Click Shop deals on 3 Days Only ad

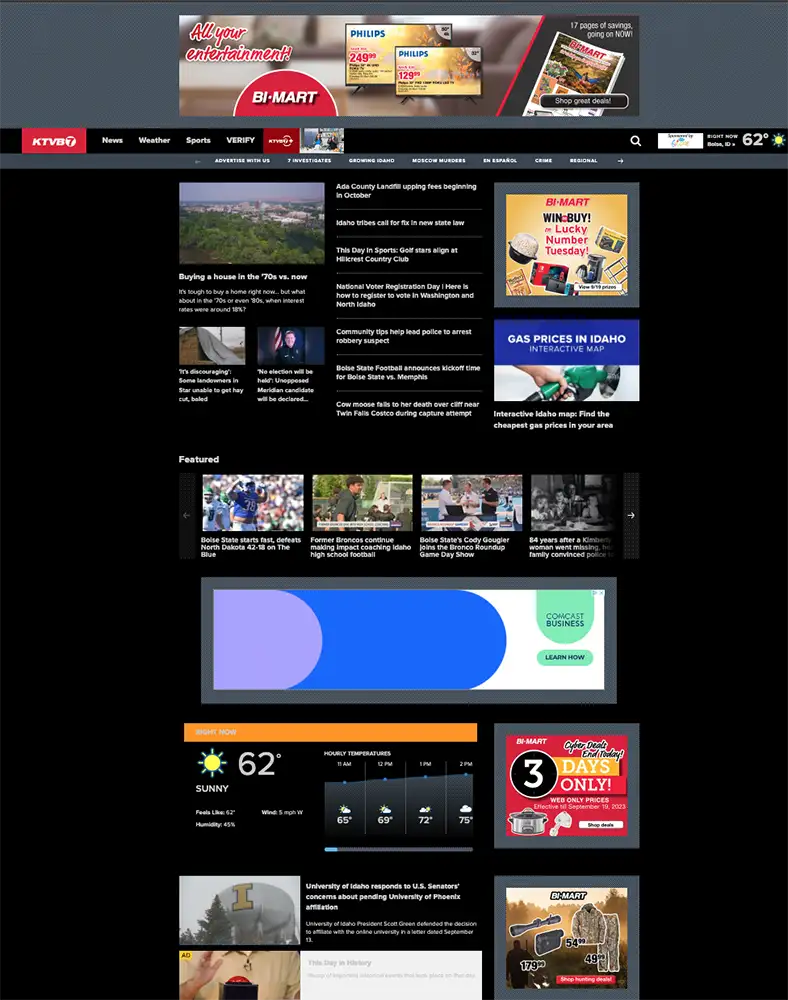600,825
